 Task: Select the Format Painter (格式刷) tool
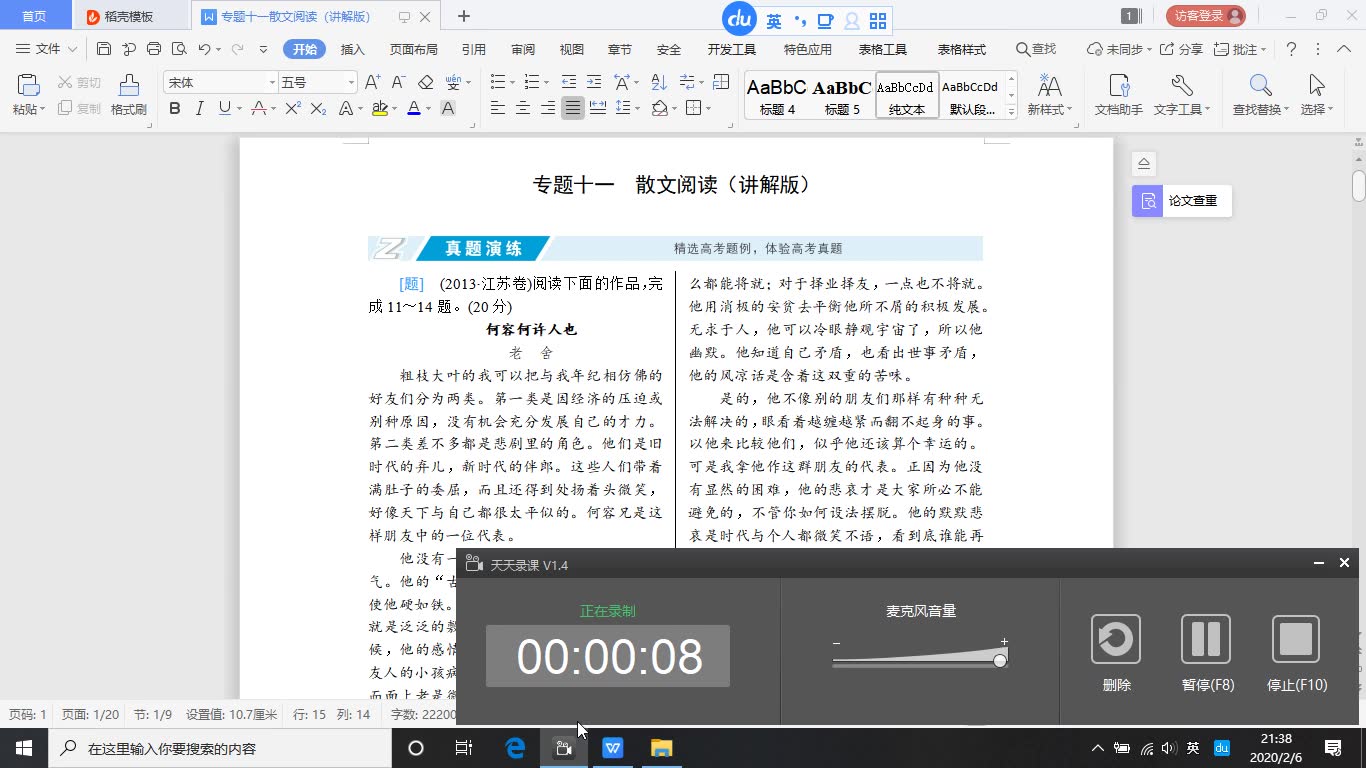(x=129, y=95)
